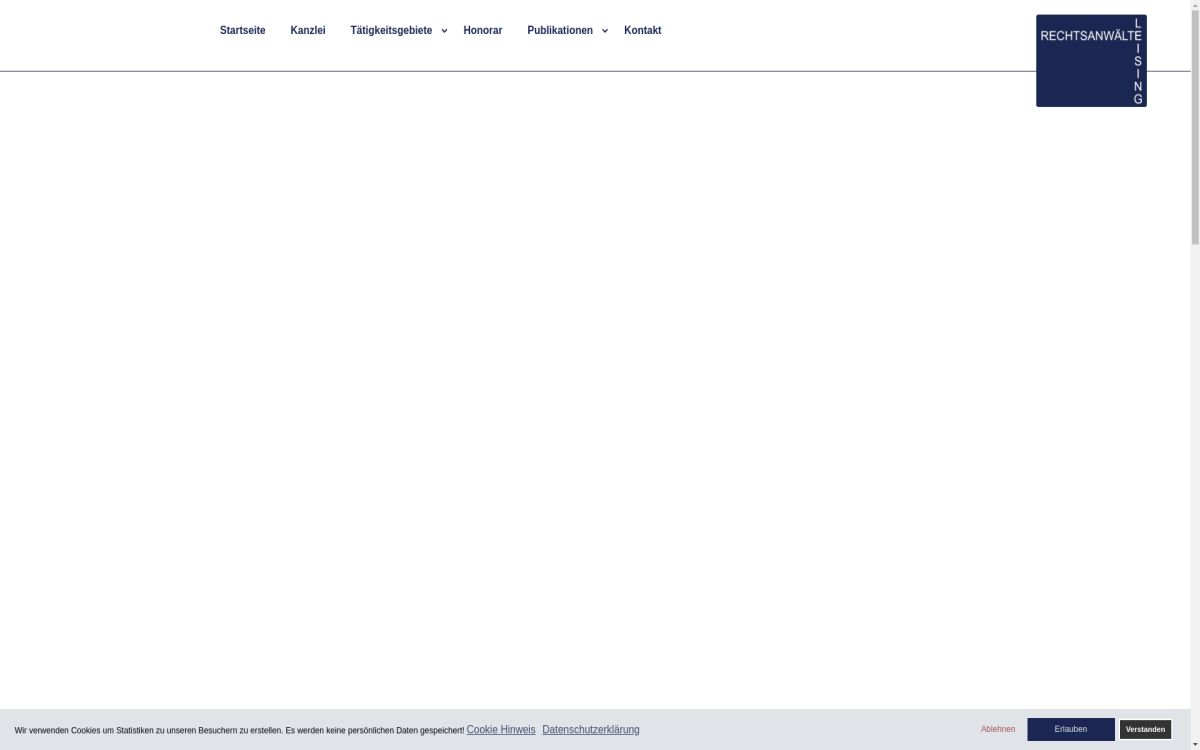The height and width of the screenshot is (750, 1200).
Task: Expand the Publikationen chevron arrow
Action: pos(605,31)
